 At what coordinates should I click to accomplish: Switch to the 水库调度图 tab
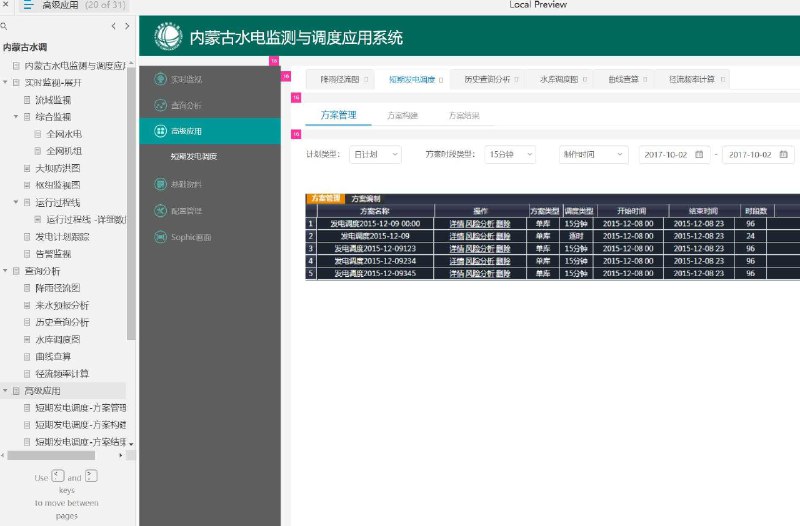click(559, 80)
